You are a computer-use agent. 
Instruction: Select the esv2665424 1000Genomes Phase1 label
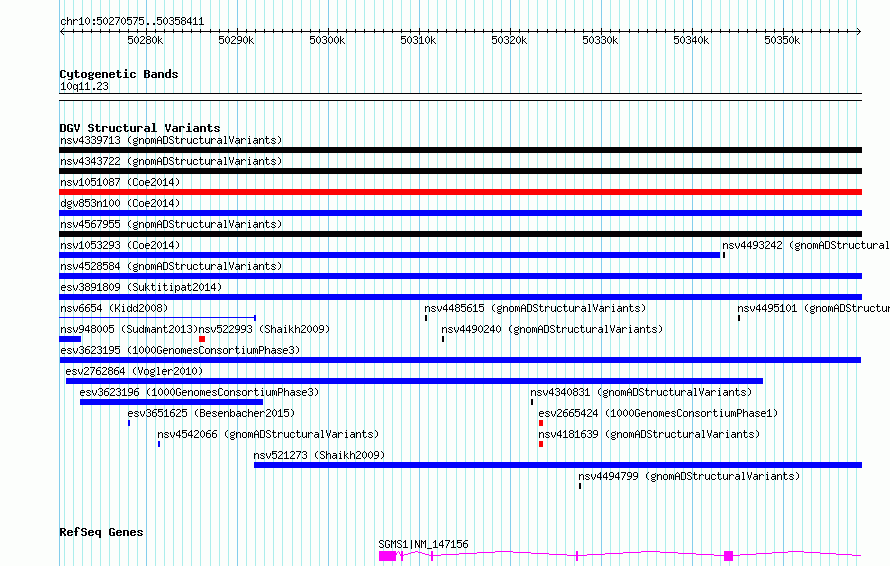(x=658, y=413)
